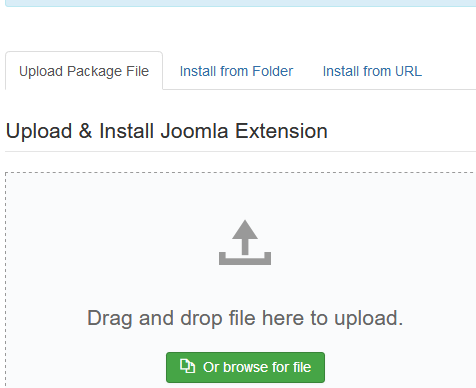Image resolution: width=476 pixels, height=388 pixels.
Task: Click the upload arrow icon in drop zone
Action: [x=245, y=242]
